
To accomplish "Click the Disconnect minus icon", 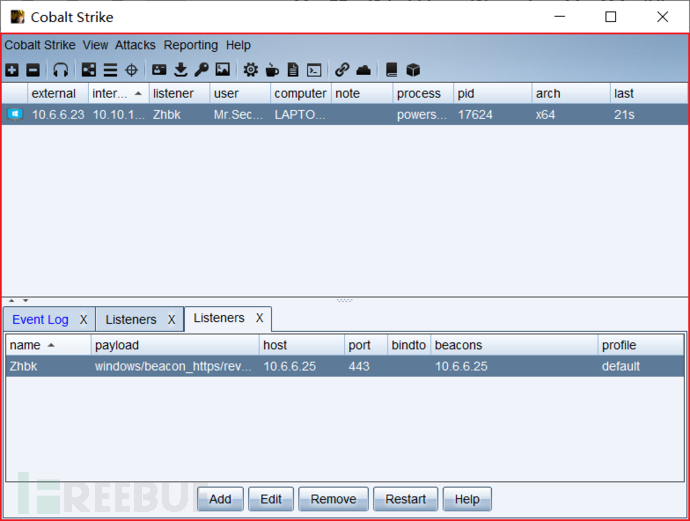I will point(33,70).
